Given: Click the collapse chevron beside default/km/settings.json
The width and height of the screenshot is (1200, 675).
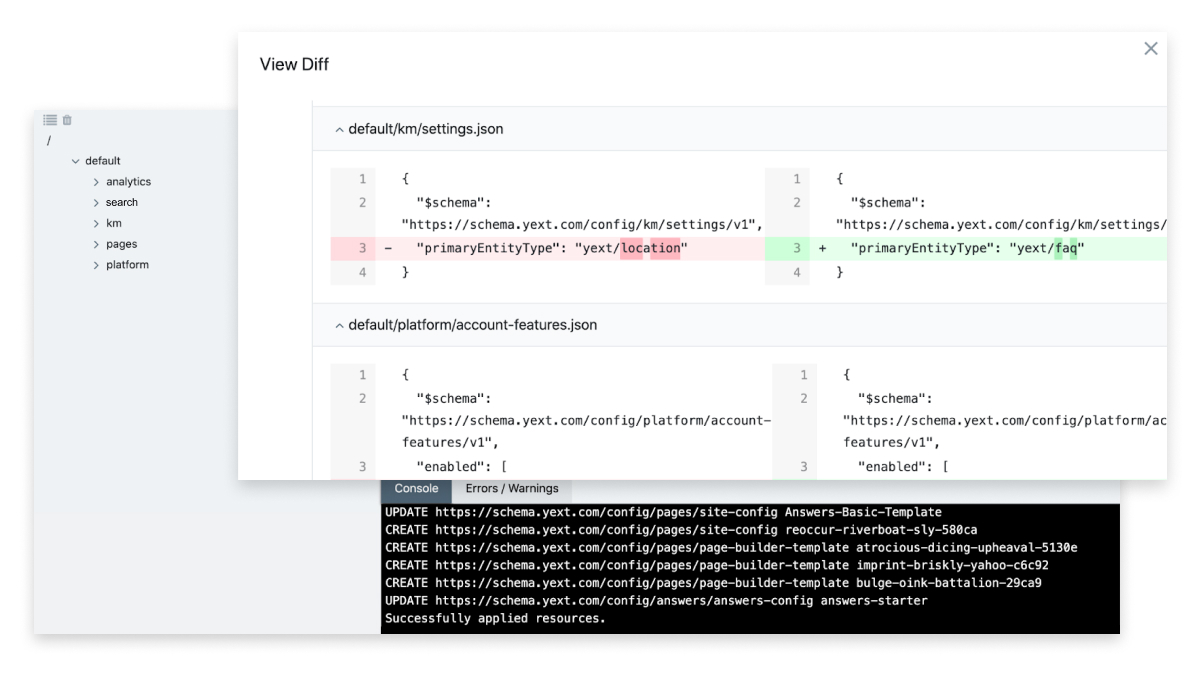Looking at the screenshot, I should click(x=340, y=129).
